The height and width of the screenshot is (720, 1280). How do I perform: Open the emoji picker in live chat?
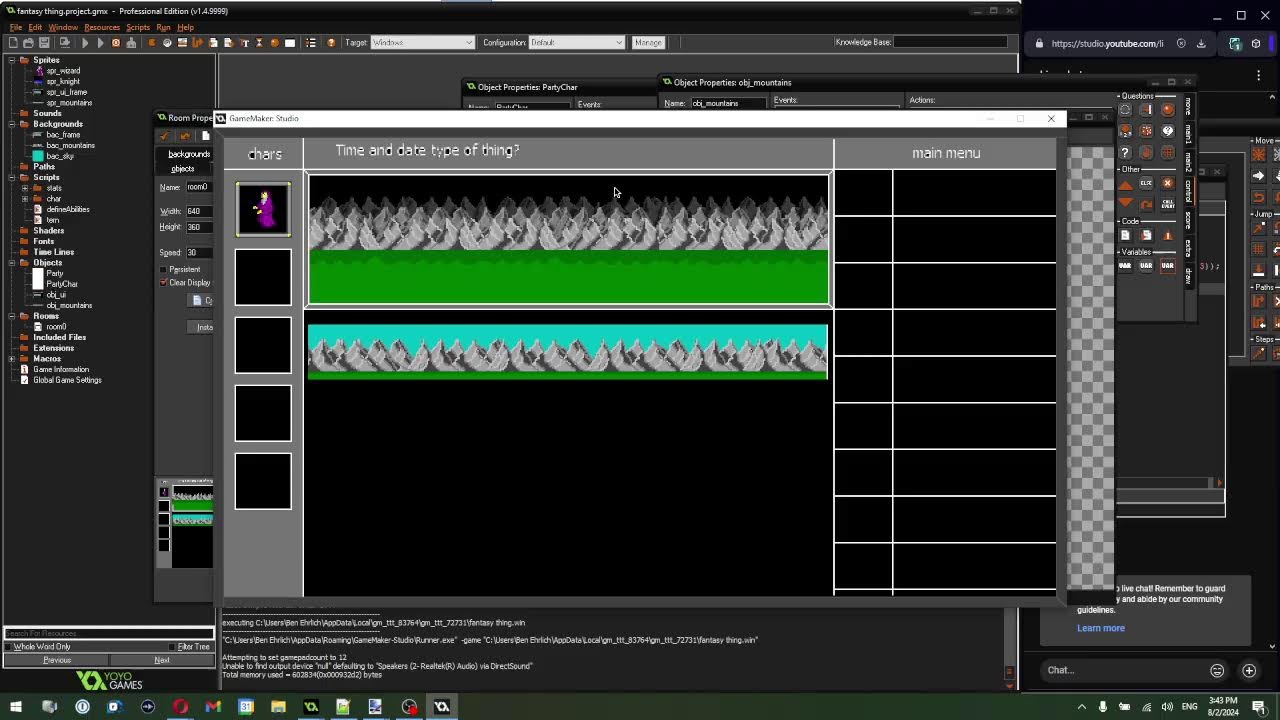tap(1217, 670)
